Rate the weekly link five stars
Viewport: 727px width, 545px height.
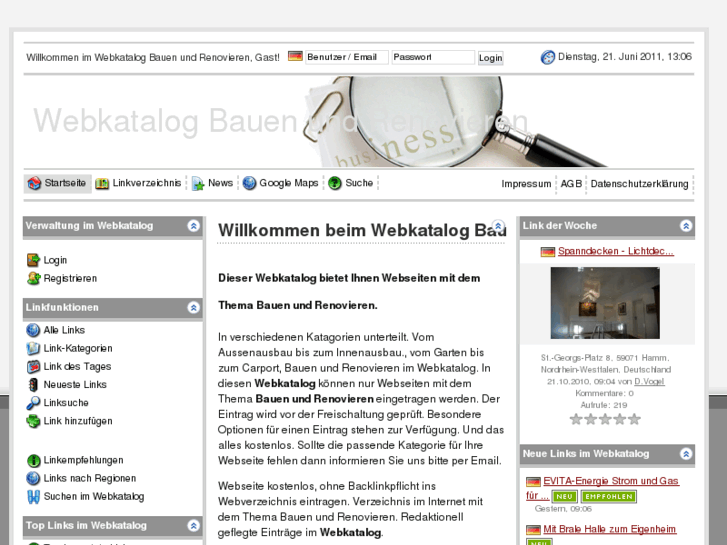(x=634, y=419)
